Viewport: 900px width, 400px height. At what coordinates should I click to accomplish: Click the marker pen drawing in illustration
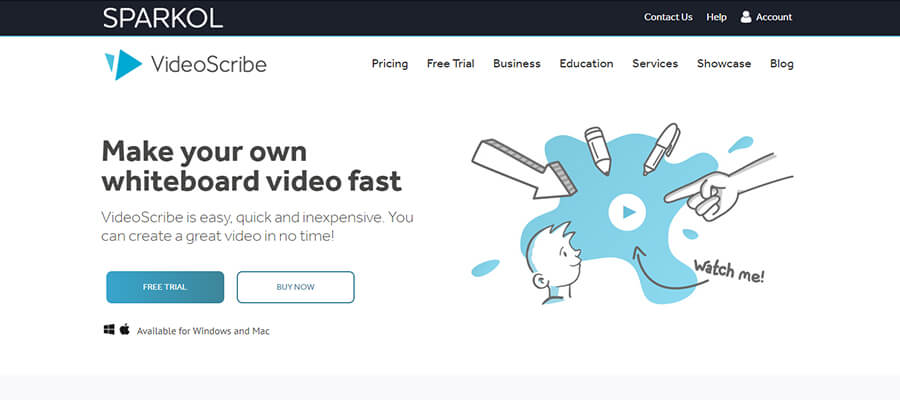[x=661, y=149]
